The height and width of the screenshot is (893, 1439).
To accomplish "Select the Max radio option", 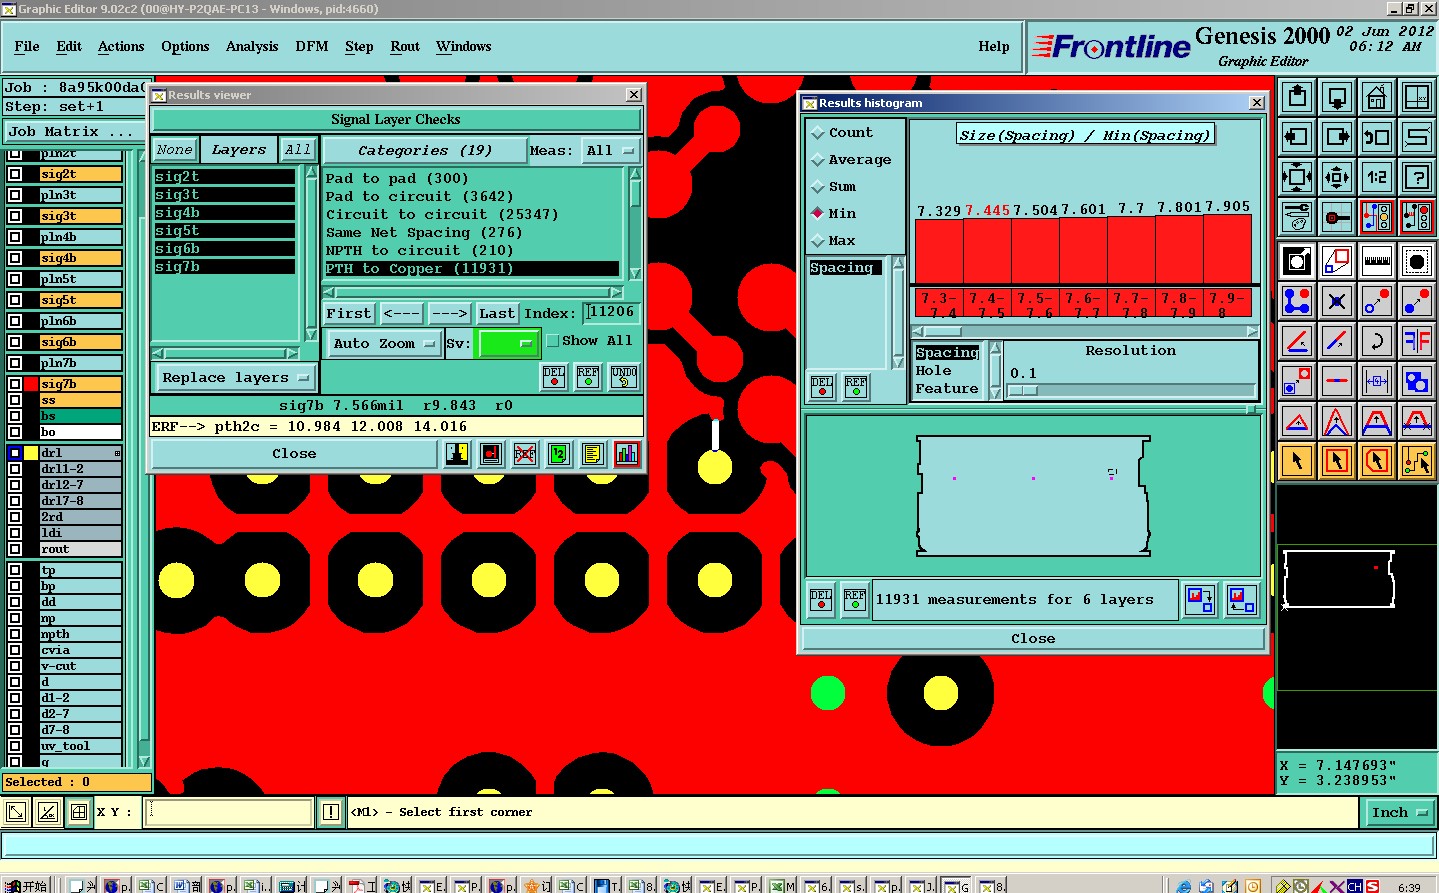I will coord(818,241).
